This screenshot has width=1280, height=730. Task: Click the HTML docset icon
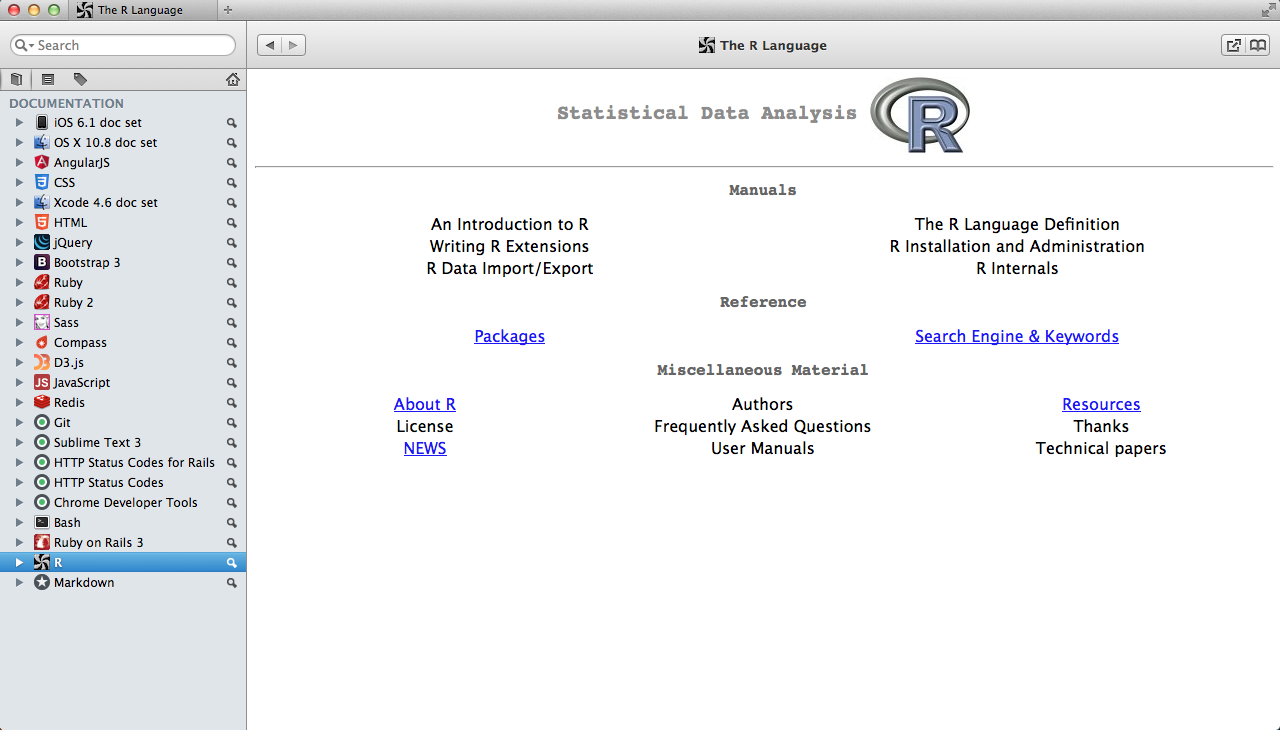(x=41, y=222)
